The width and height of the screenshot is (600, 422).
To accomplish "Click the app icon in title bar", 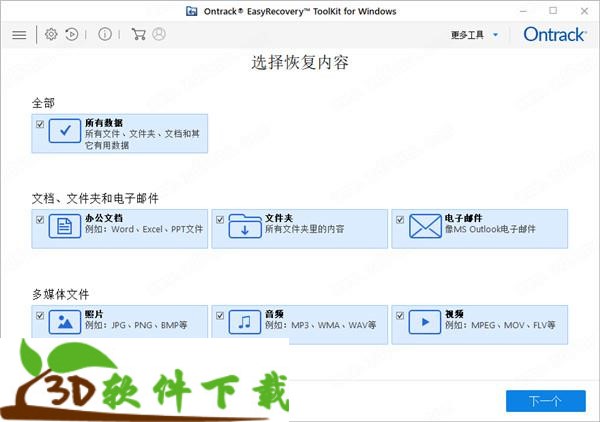I will pos(191,11).
